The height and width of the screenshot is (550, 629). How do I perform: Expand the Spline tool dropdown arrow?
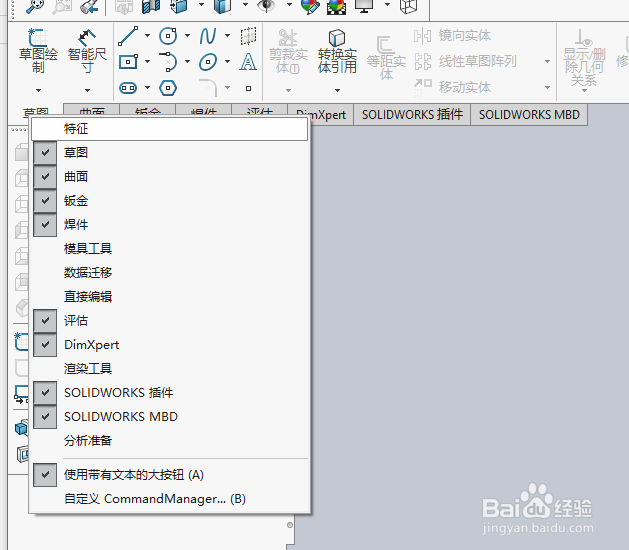pyautogui.click(x=227, y=36)
